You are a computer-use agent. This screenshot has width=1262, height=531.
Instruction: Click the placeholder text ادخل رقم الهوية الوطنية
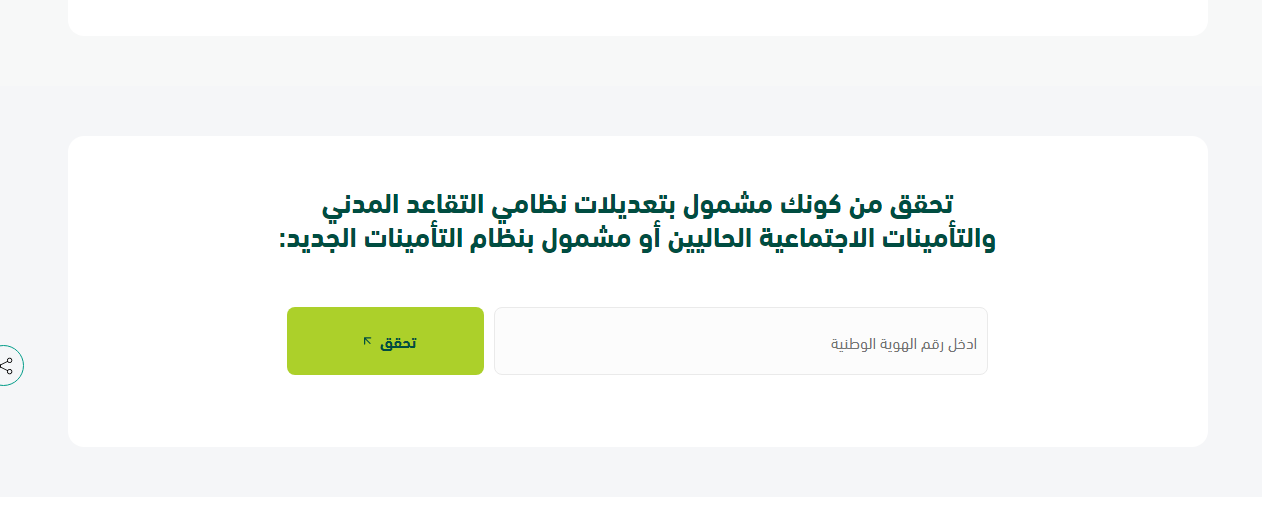coord(904,344)
